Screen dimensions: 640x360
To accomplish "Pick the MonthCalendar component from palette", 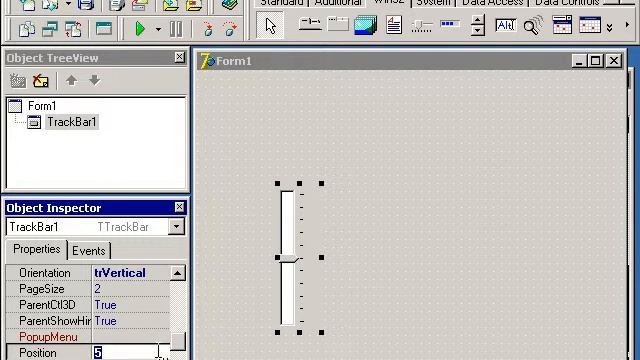I will click(590, 25).
